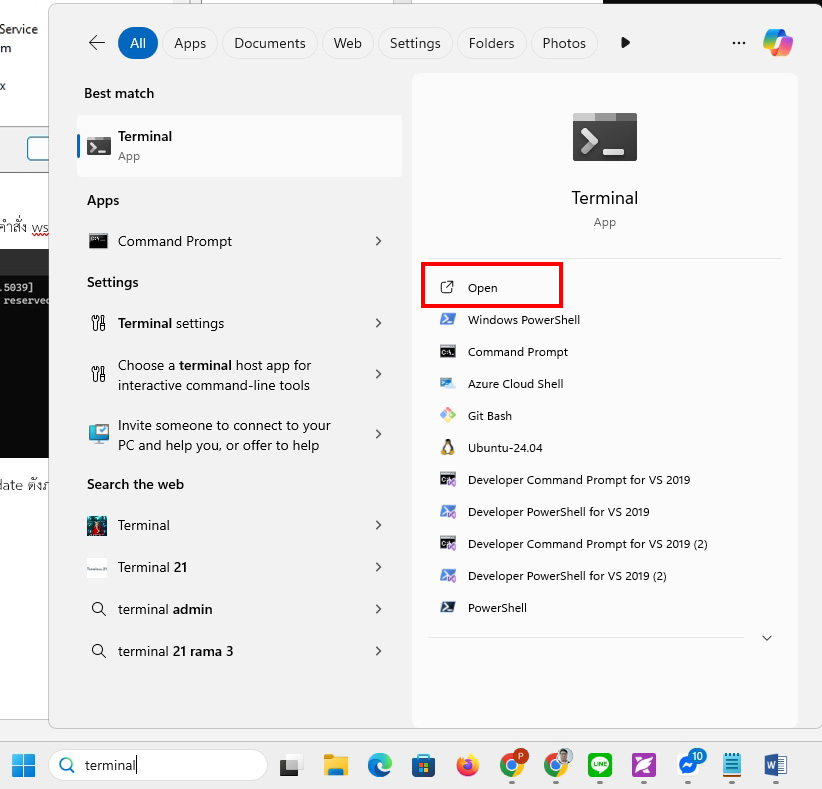Expand the 'terminal admin' suggestion chevron
Screen dimensions: 822x789
tap(378, 609)
